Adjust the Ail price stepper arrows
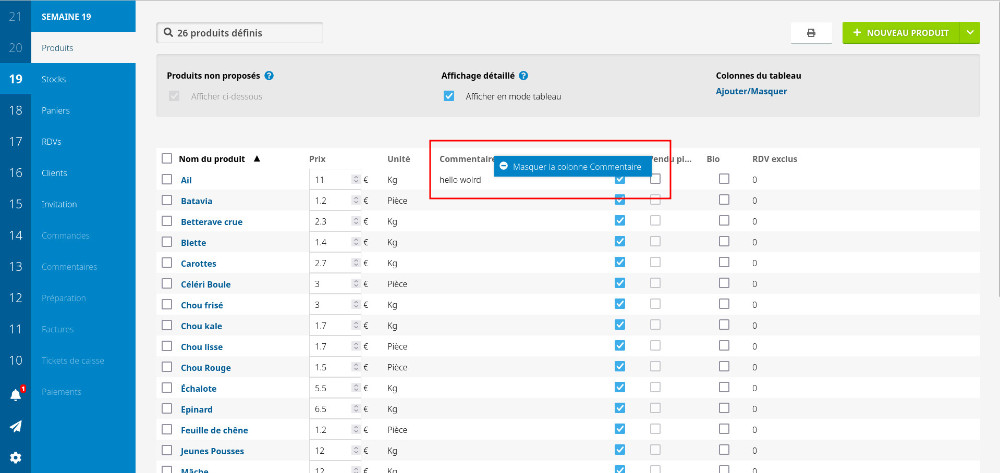The width and height of the screenshot is (1000, 473). (x=355, y=180)
